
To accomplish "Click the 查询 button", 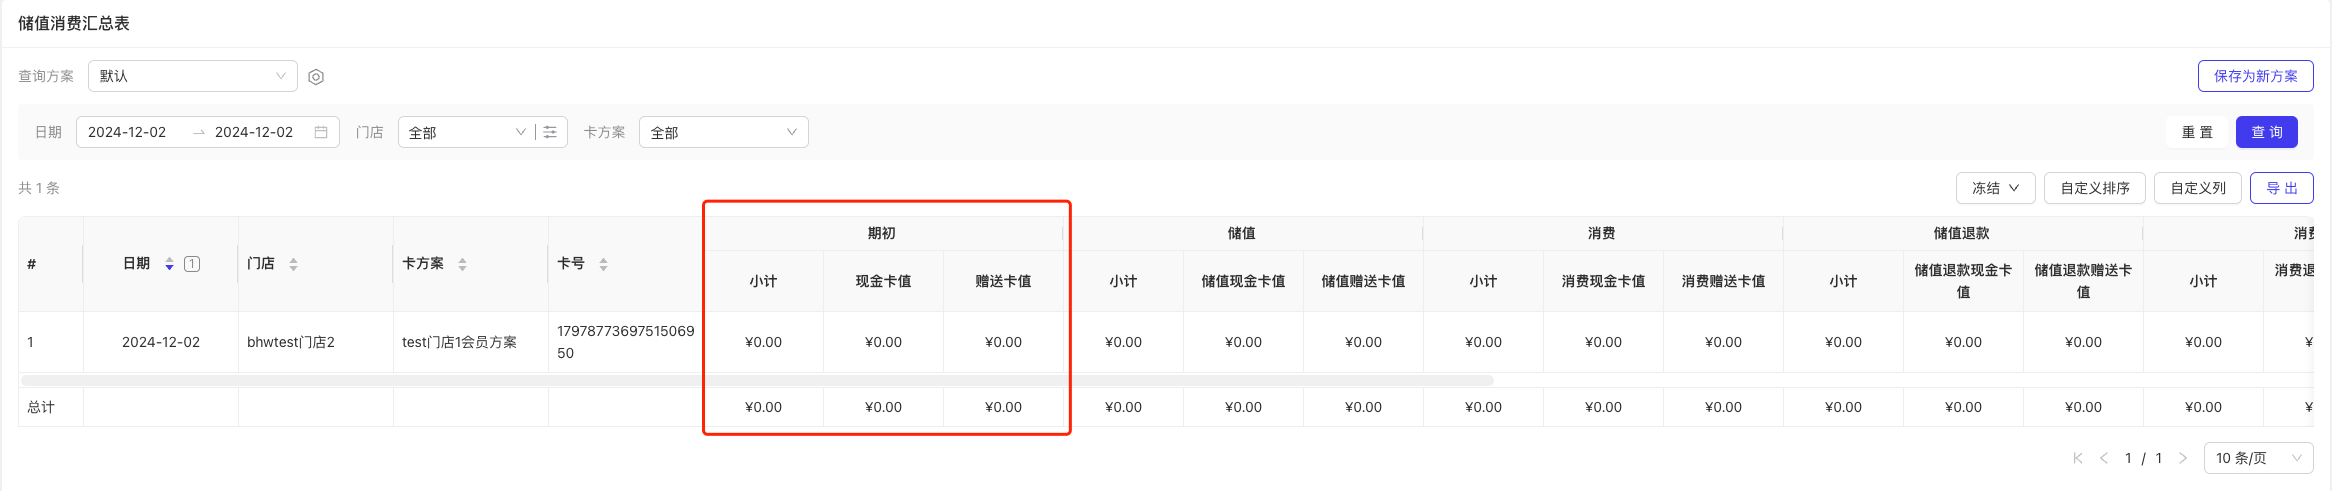I will coord(2267,132).
